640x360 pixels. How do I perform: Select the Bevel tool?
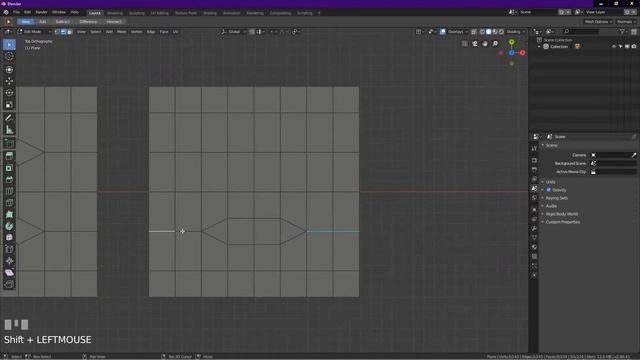[x=9, y=180]
